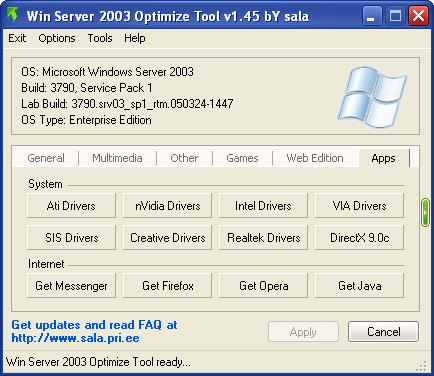Click the VIA Drivers button
Viewport: 434px width, 376px height.
click(x=359, y=206)
